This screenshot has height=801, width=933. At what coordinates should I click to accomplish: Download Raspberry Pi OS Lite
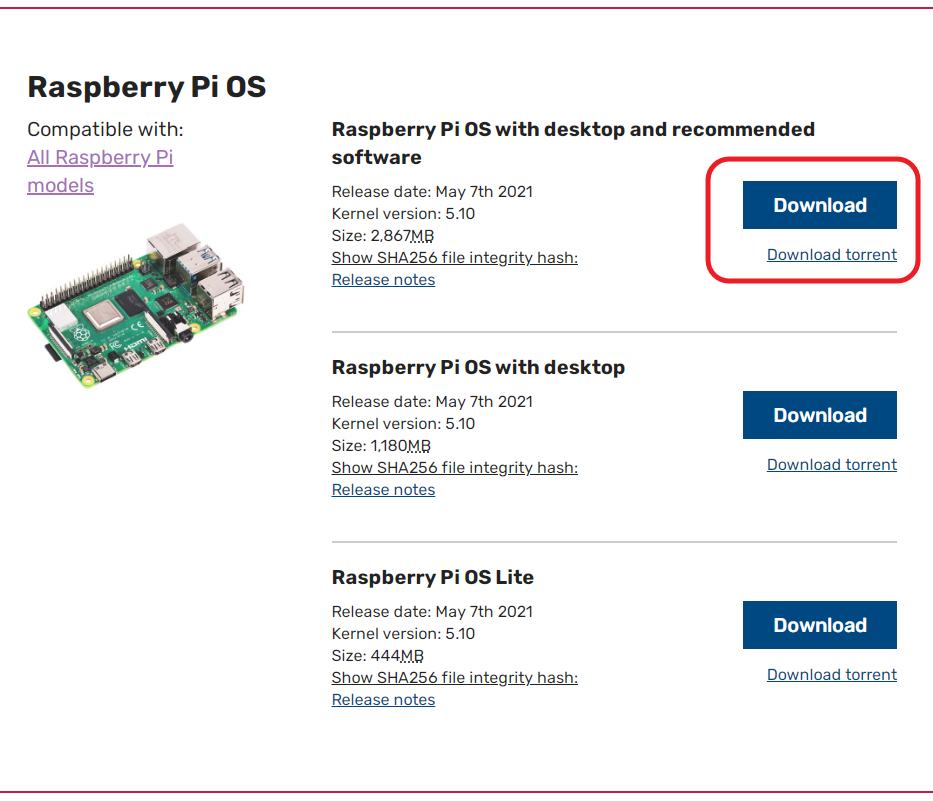click(819, 625)
